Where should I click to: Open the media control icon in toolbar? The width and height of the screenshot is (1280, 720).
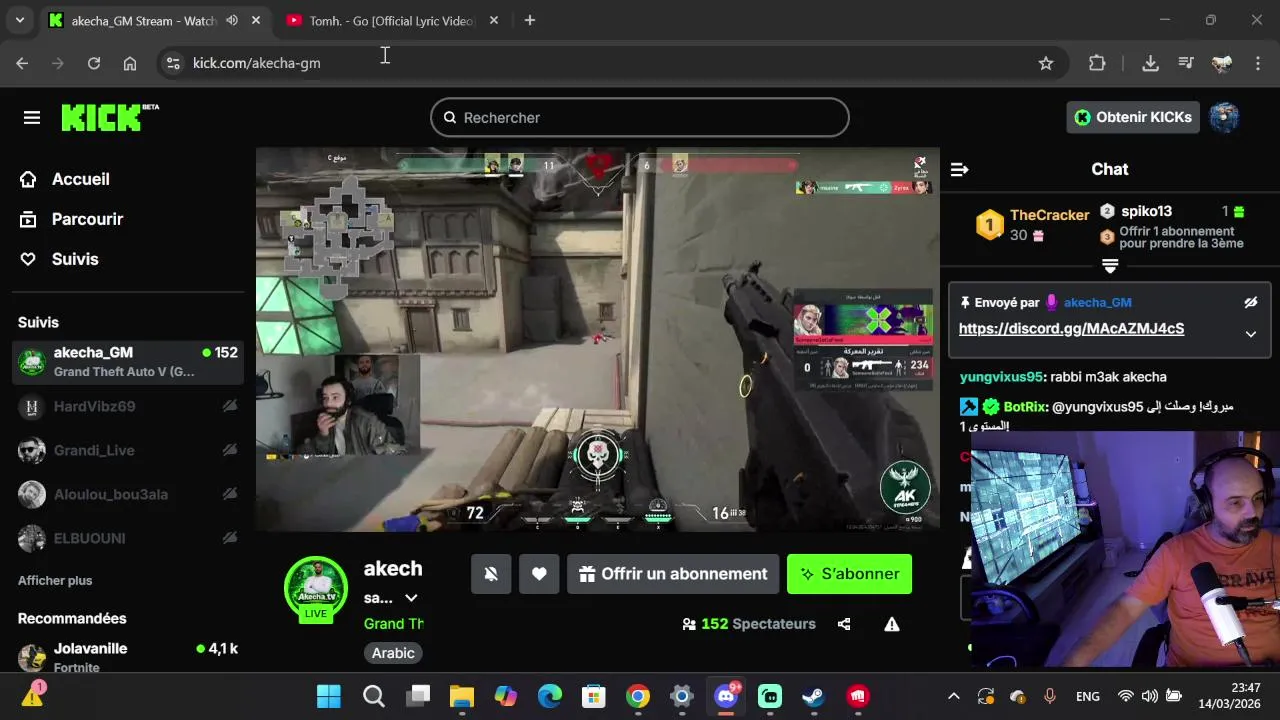(1186, 63)
